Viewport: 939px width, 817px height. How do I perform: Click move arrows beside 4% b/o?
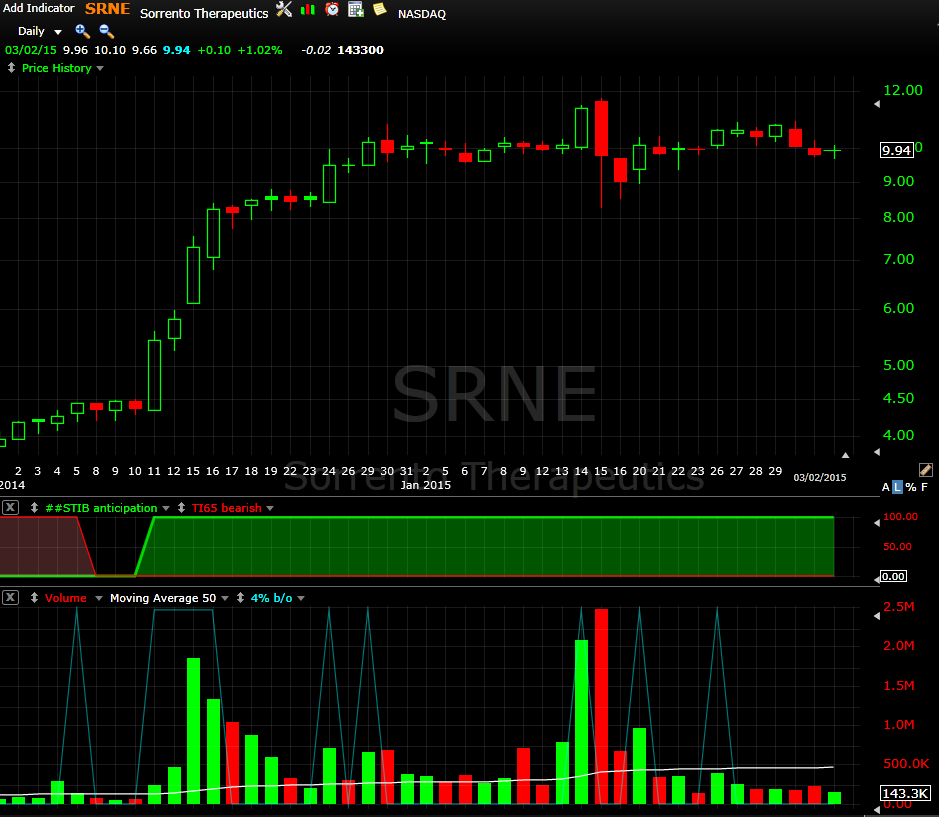240,598
